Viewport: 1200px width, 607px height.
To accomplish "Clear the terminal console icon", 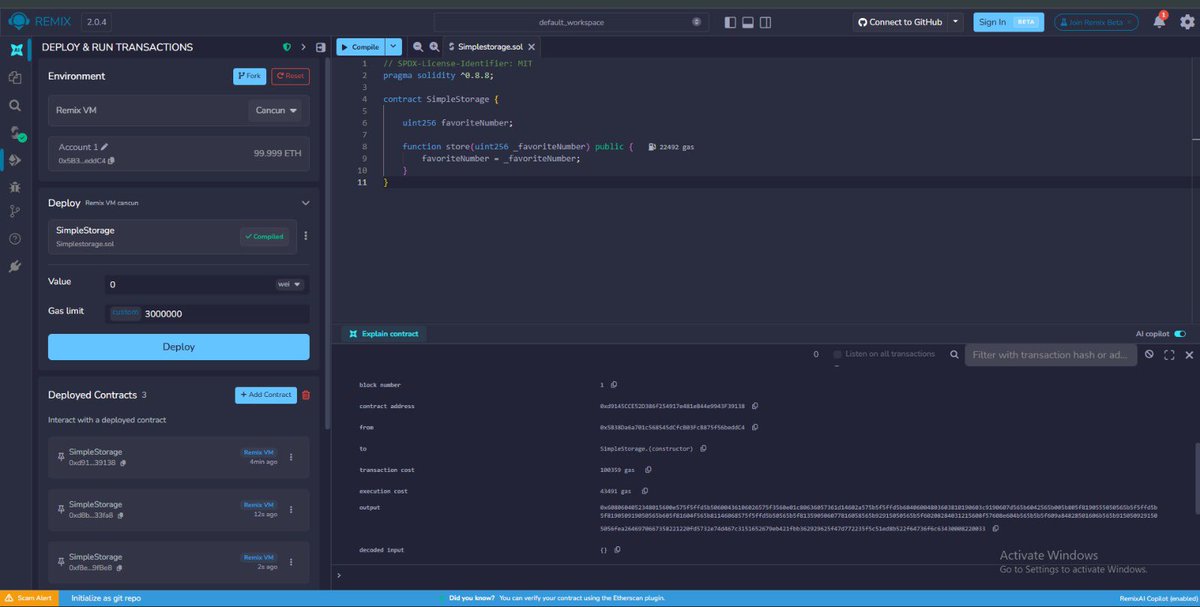I will pos(1150,355).
